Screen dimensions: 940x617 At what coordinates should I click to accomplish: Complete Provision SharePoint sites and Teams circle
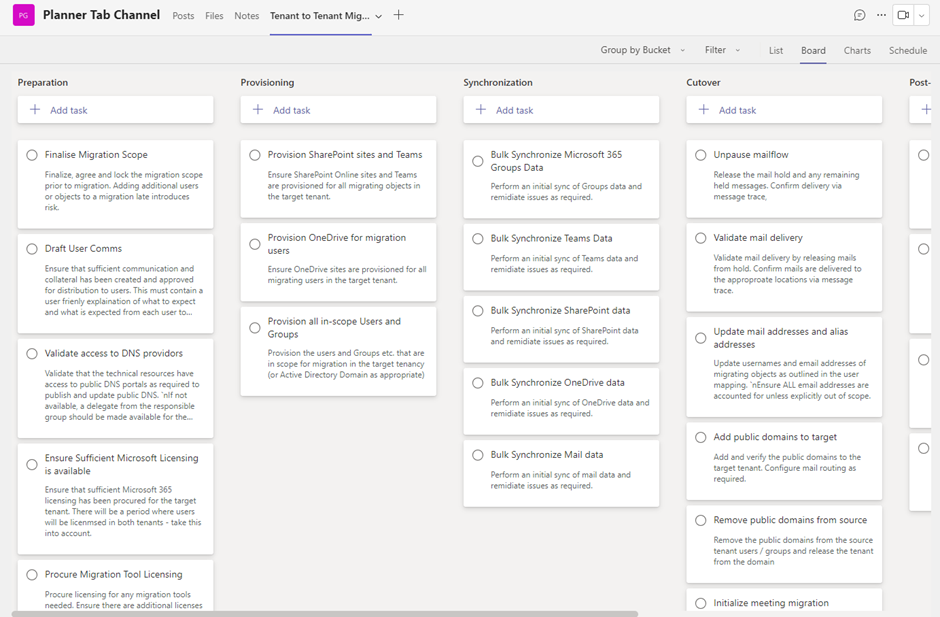point(255,155)
